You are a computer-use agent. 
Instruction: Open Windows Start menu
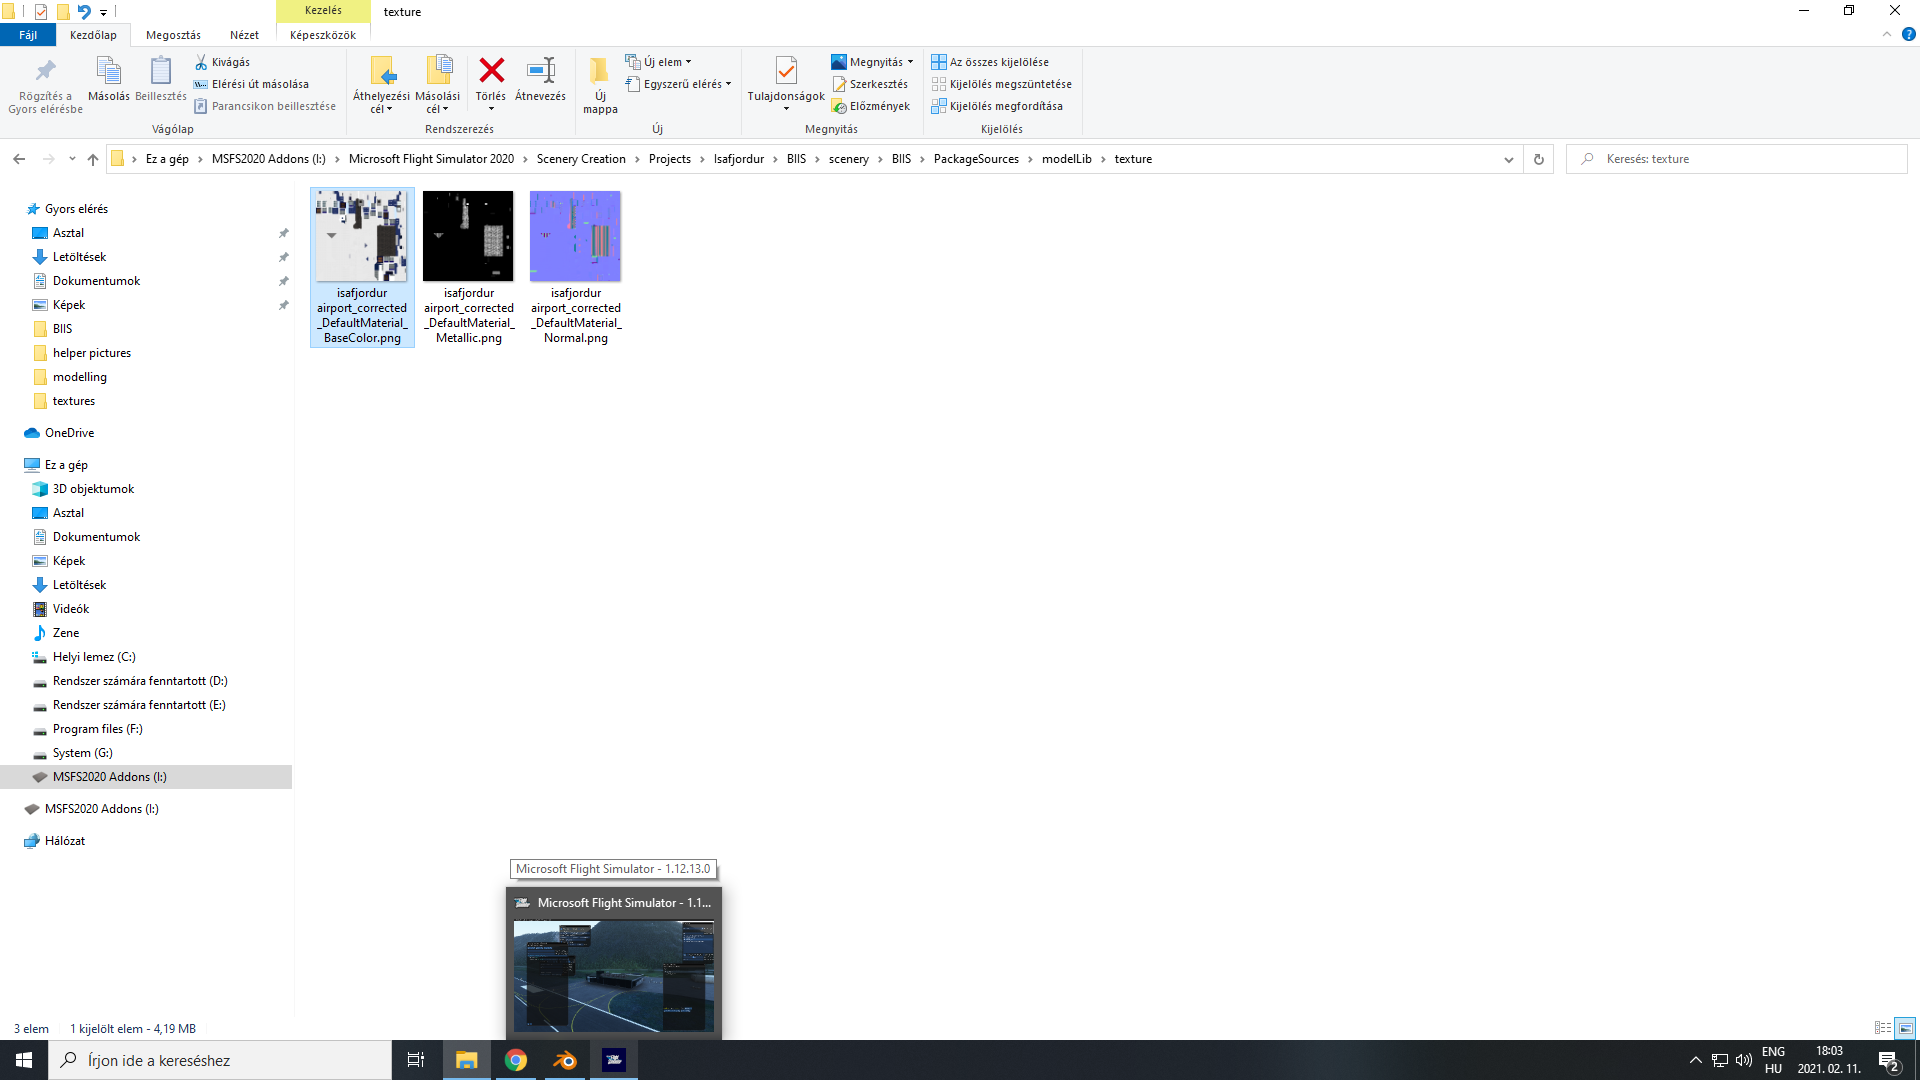click(24, 1060)
